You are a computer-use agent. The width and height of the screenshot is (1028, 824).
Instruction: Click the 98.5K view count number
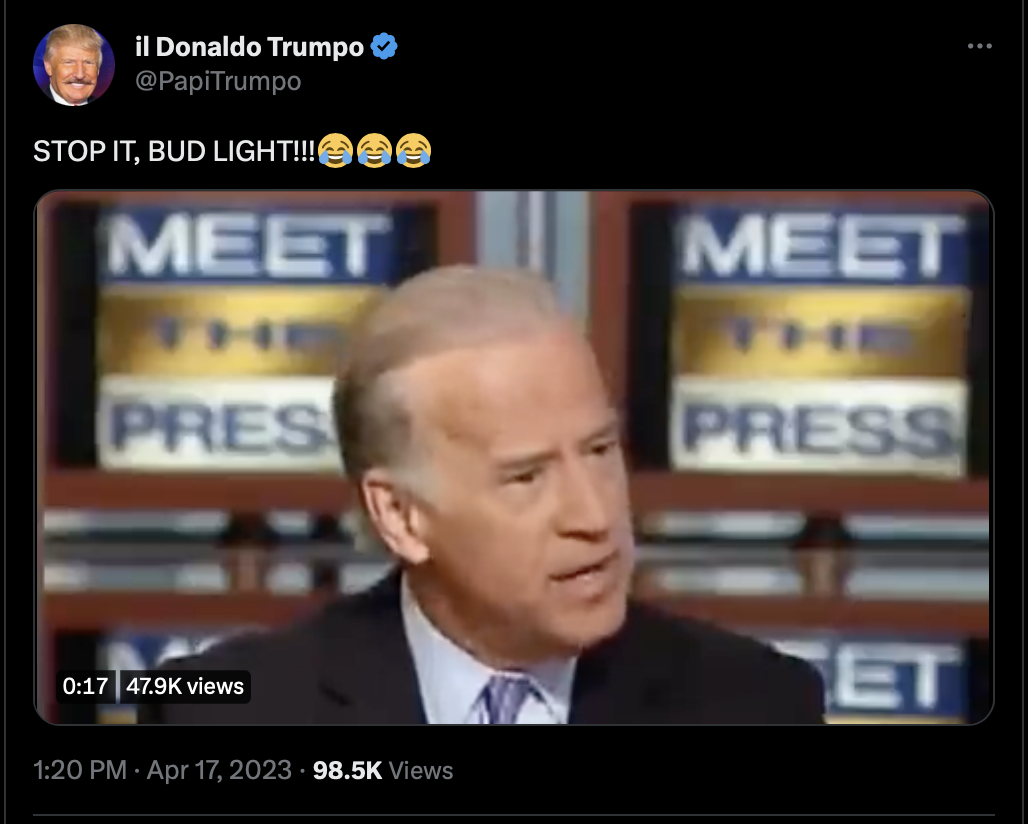pos(347,770)
